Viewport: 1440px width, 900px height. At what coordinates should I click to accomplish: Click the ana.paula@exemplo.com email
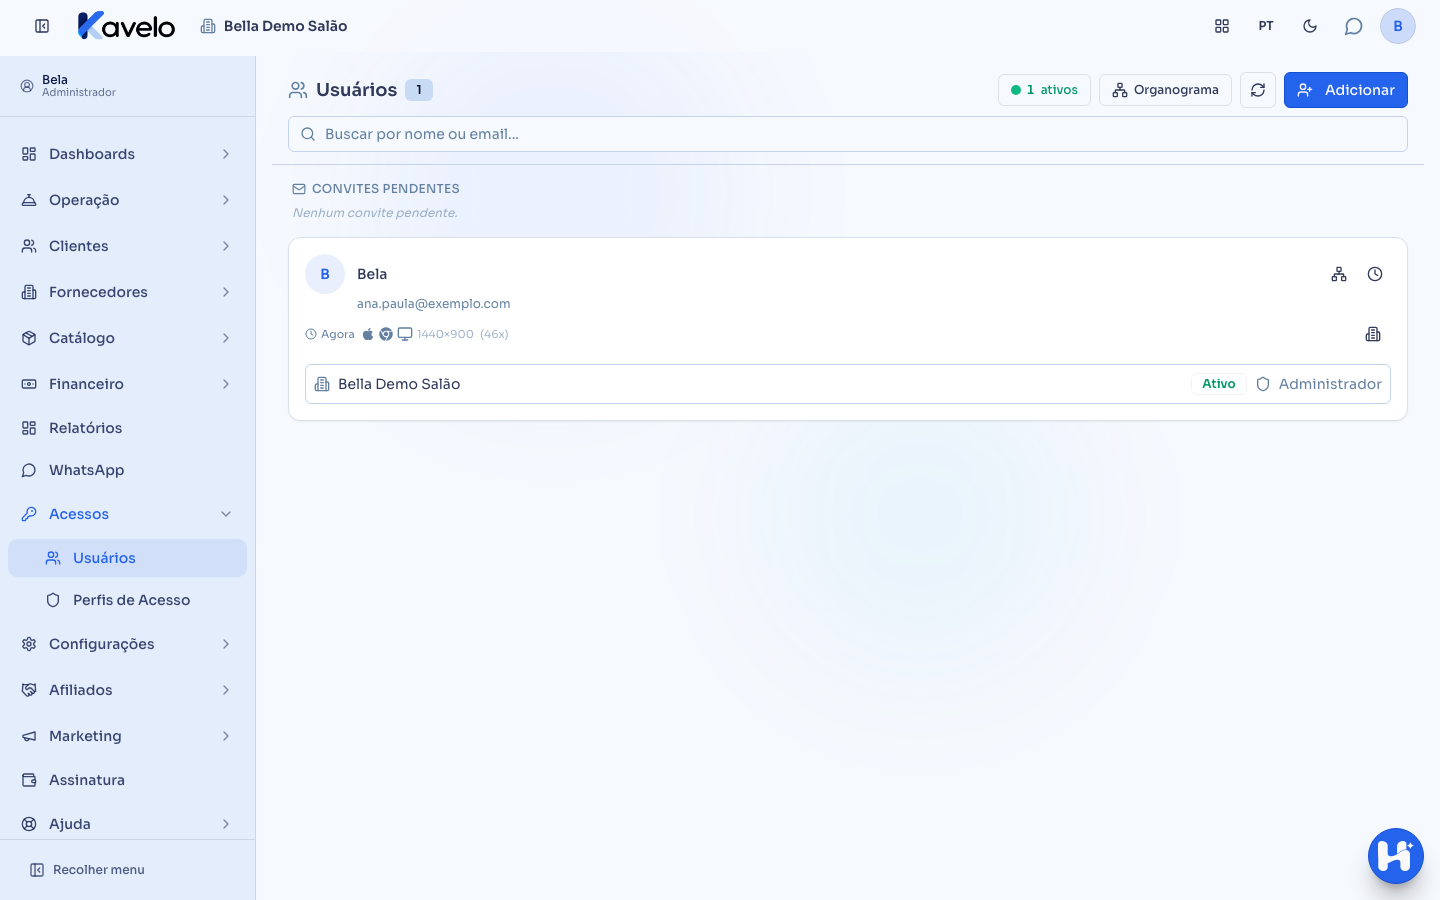coord(434,303)
